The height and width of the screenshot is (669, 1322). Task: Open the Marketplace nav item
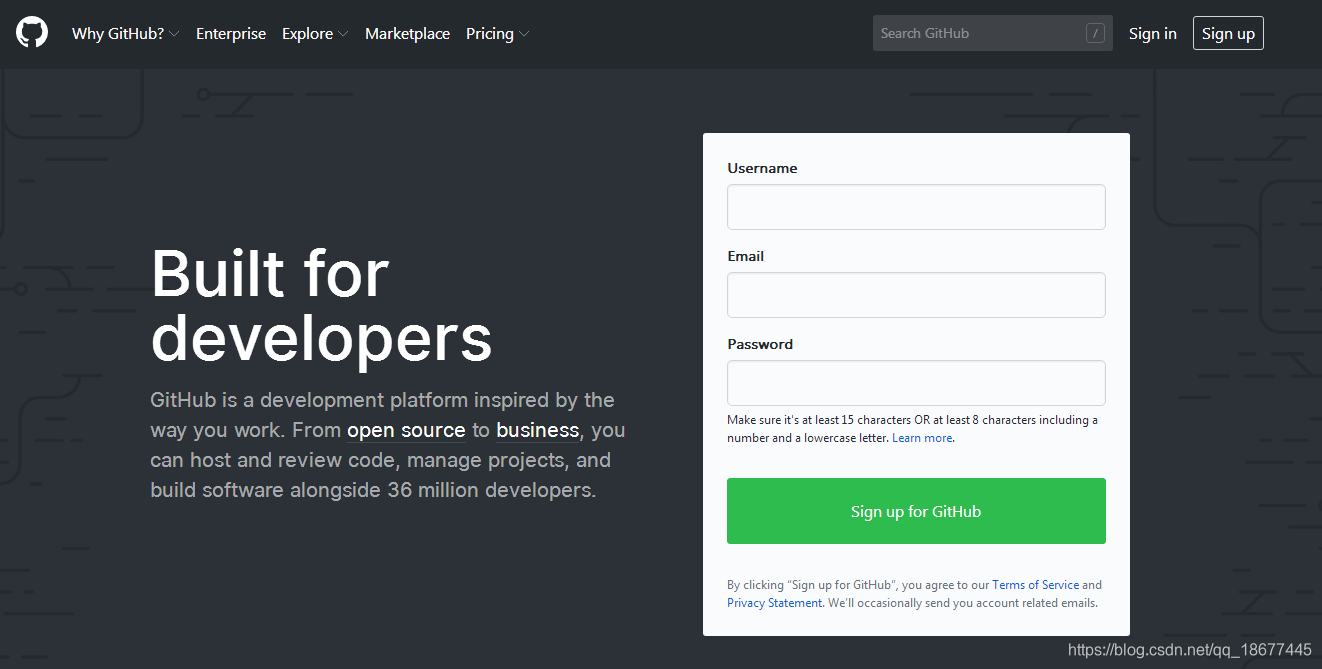(x=407, y=33)
